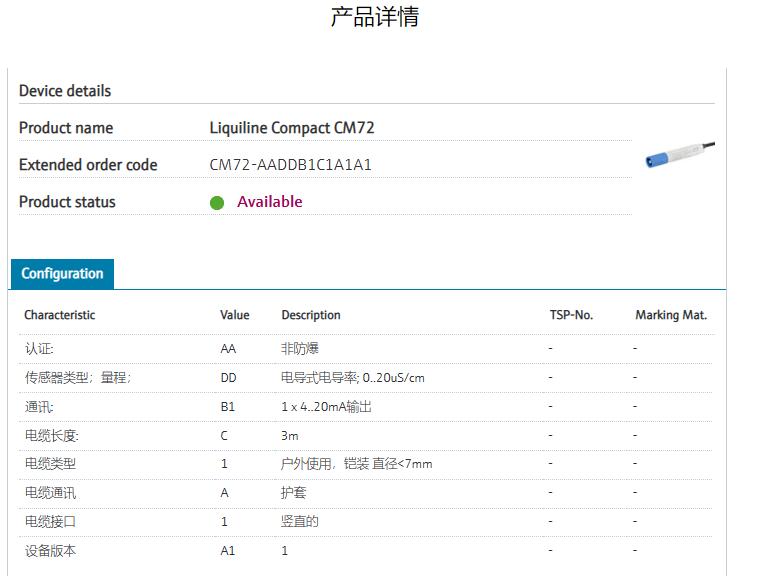The image size is (762, 576).
Task: Click the 产品详情 page title
Action: pyautogui.click(x=375, y=17)
